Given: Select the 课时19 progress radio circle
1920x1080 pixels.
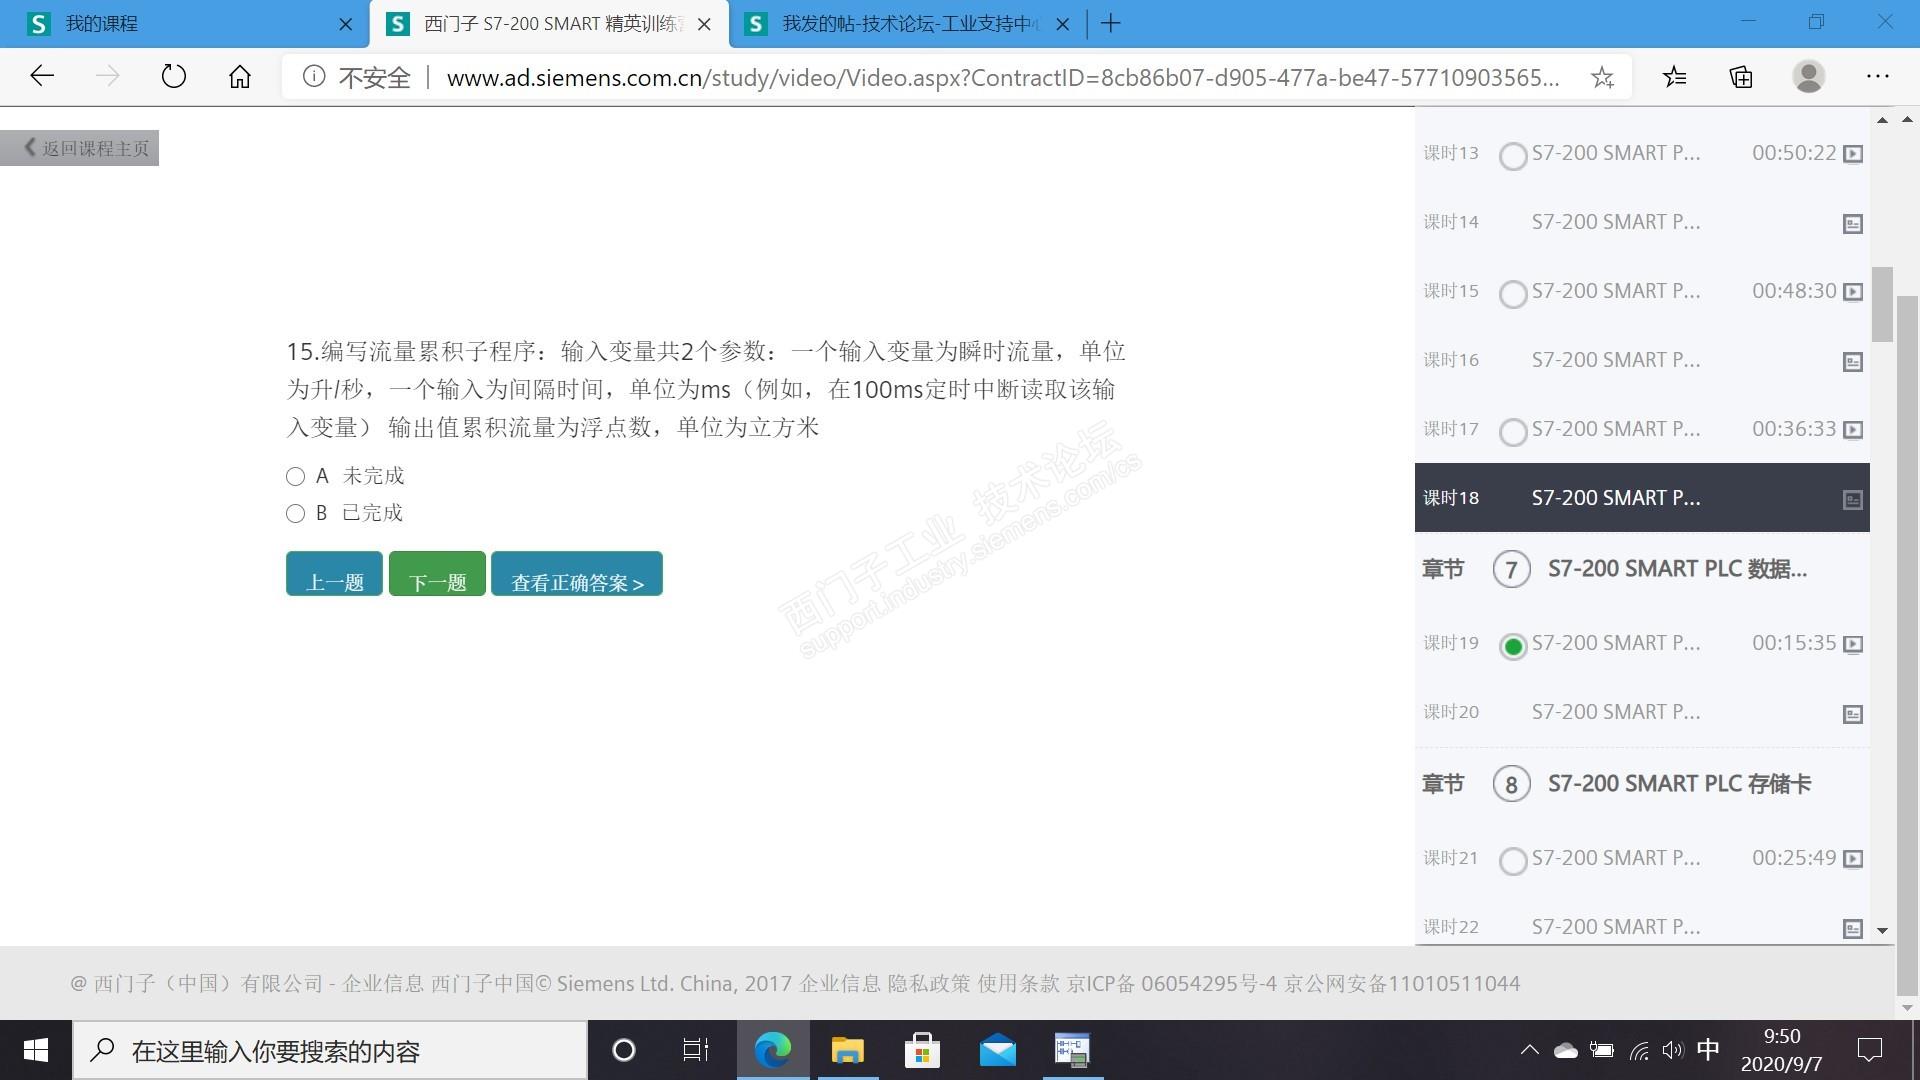Looking at the screenshot, I should tap(1513, 647).
